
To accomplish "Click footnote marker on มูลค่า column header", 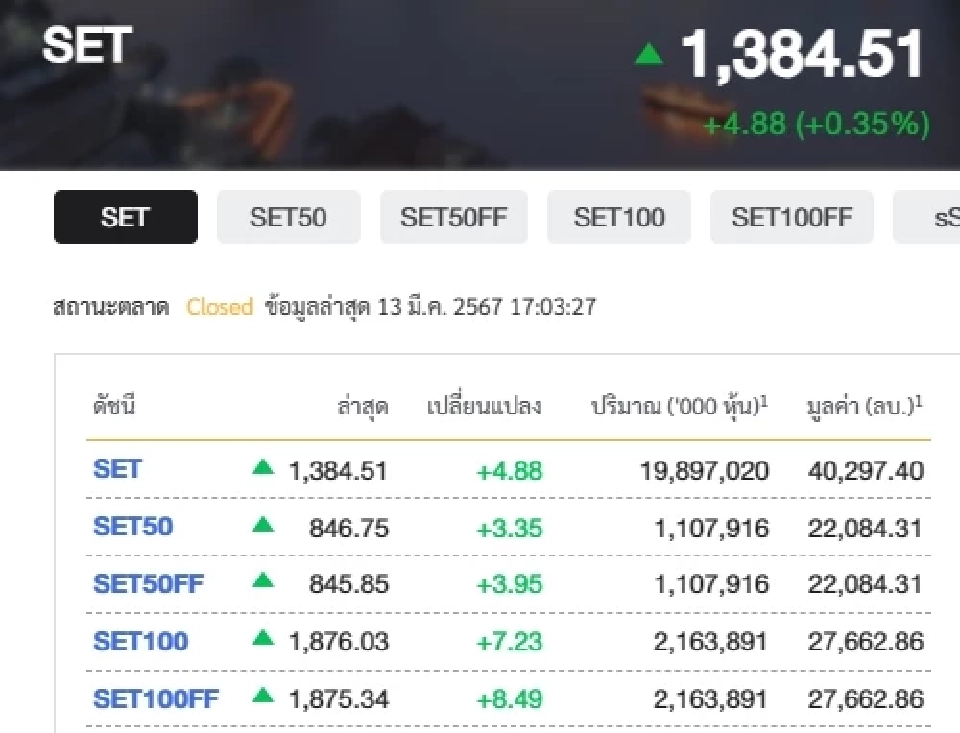I will (920, 398).
